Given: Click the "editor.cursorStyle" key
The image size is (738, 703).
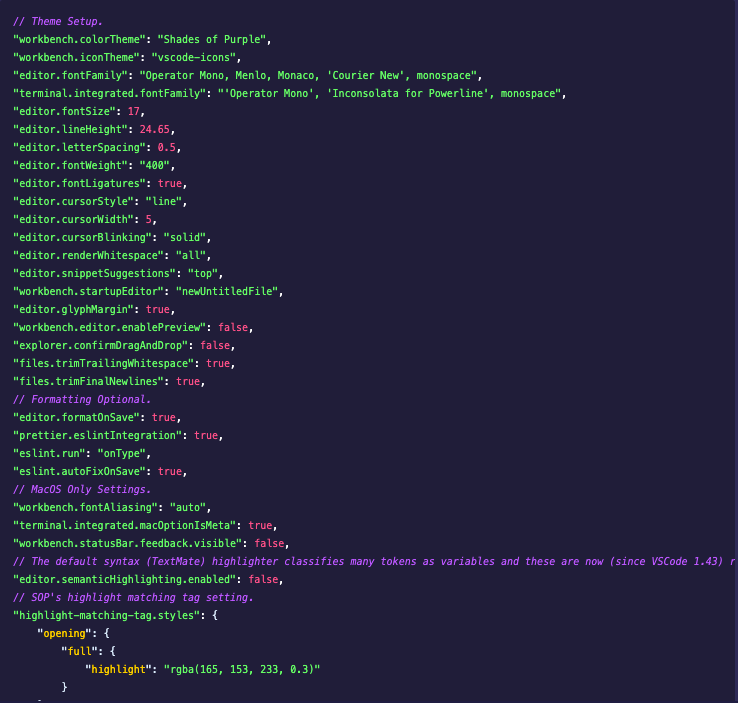Looking at the screenshot, I should click(x=73, y=201).
